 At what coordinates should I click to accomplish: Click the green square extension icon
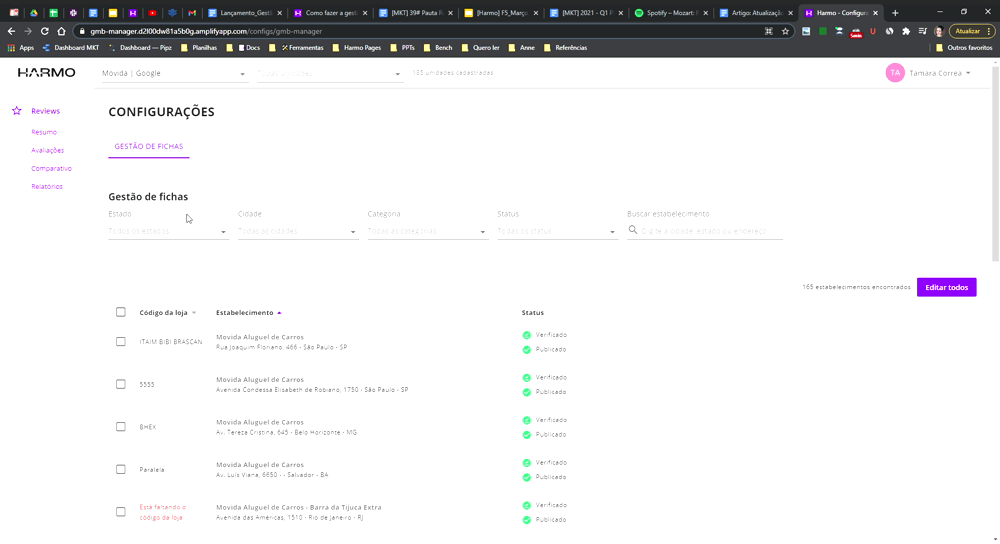click(x=823, y=31)
